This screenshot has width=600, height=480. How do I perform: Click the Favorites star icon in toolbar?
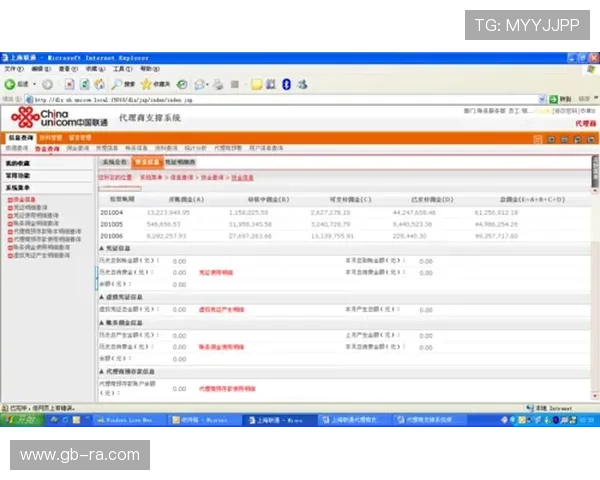pyautogui.click(x=146, y=85)
